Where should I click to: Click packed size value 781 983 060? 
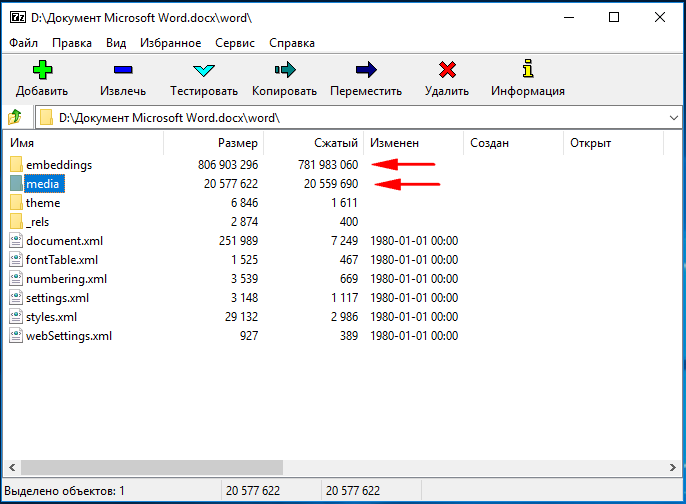pyautogui.click(x=328, y=165)
